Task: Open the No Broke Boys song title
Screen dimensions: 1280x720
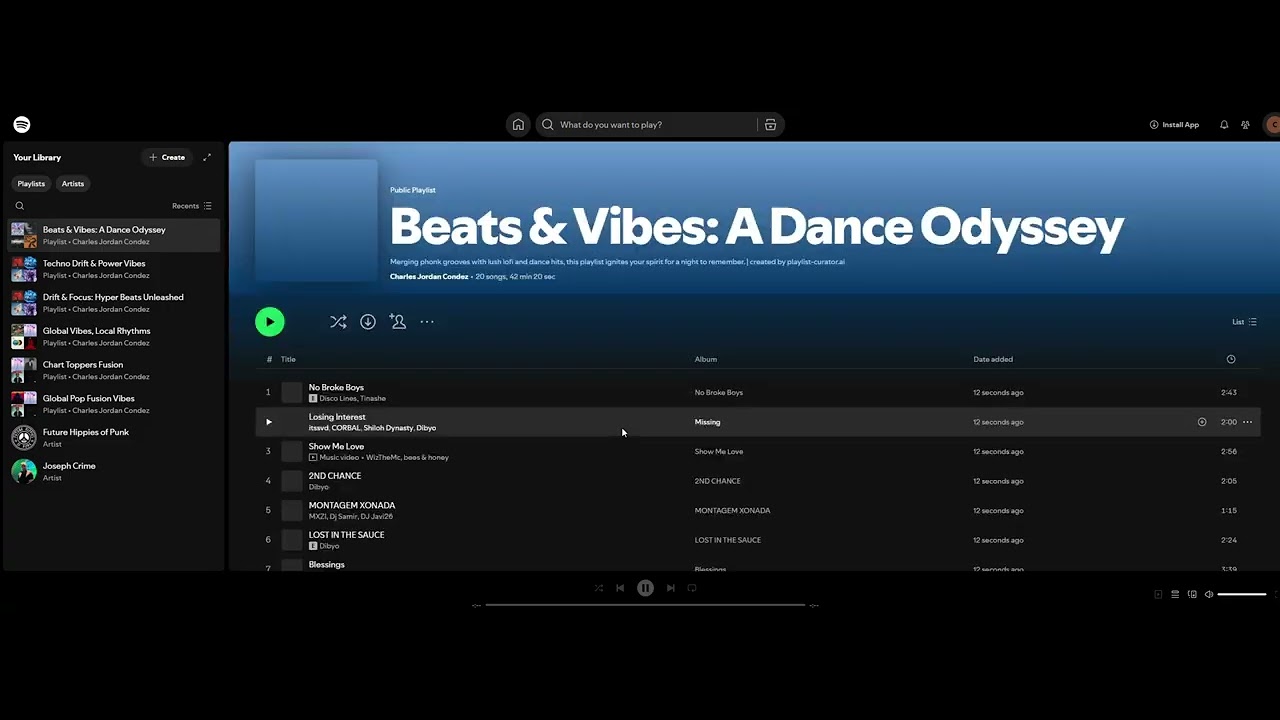Action: (336, 387)
